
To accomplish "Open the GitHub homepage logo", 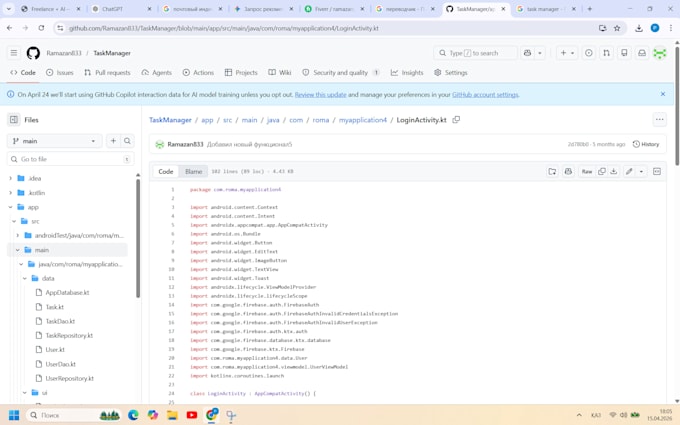I will click(x=33, y=53).
